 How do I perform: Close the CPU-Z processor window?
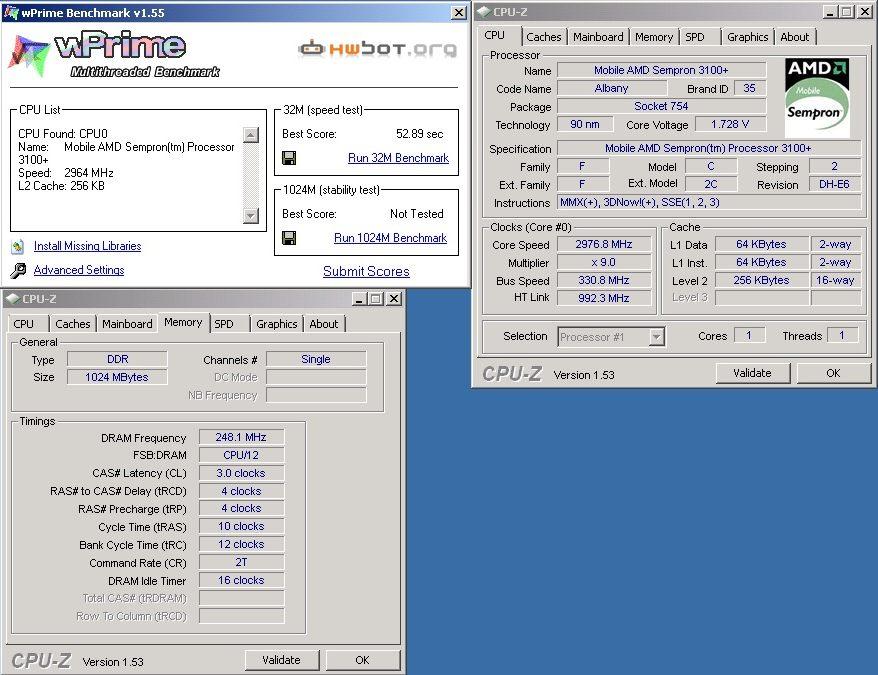click(x=865, y=12)
